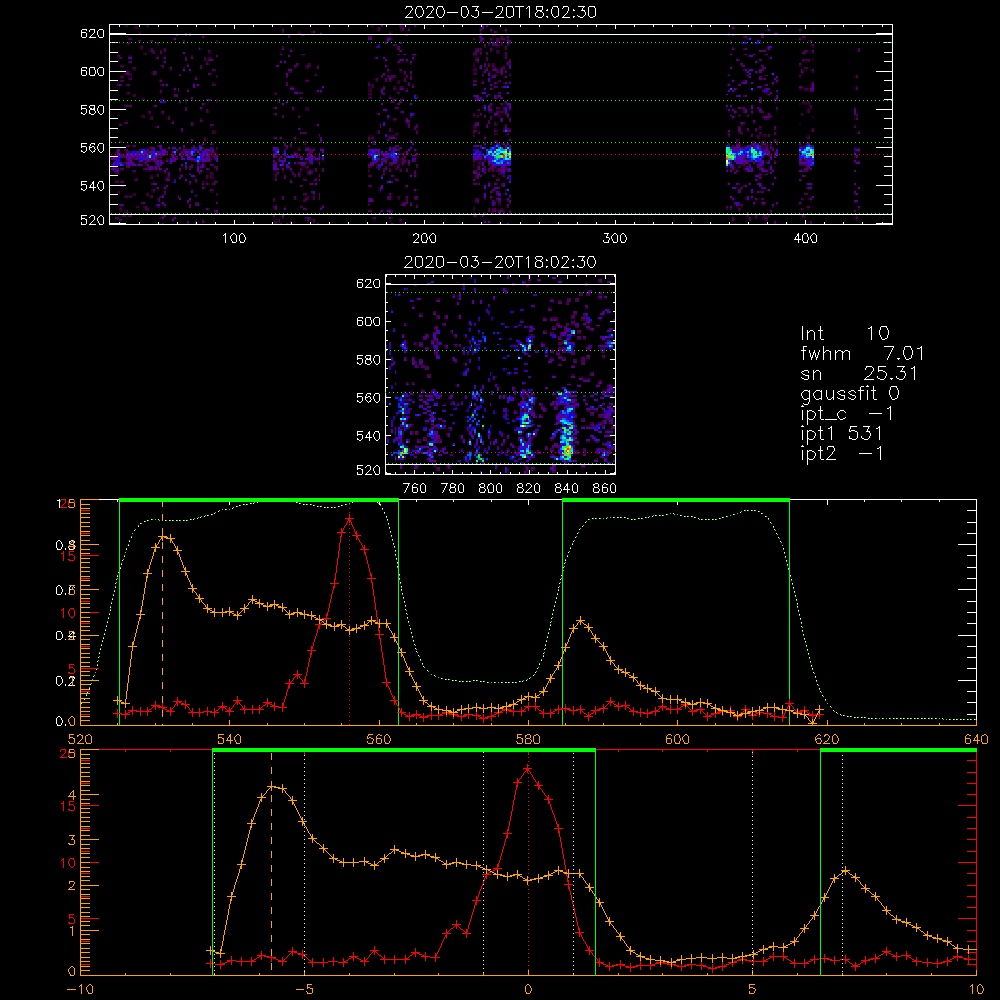Select the 'gaussfit 0' readout
Image resolution: width=1000 pixels, height=1000 pixels.
[849, 393]
